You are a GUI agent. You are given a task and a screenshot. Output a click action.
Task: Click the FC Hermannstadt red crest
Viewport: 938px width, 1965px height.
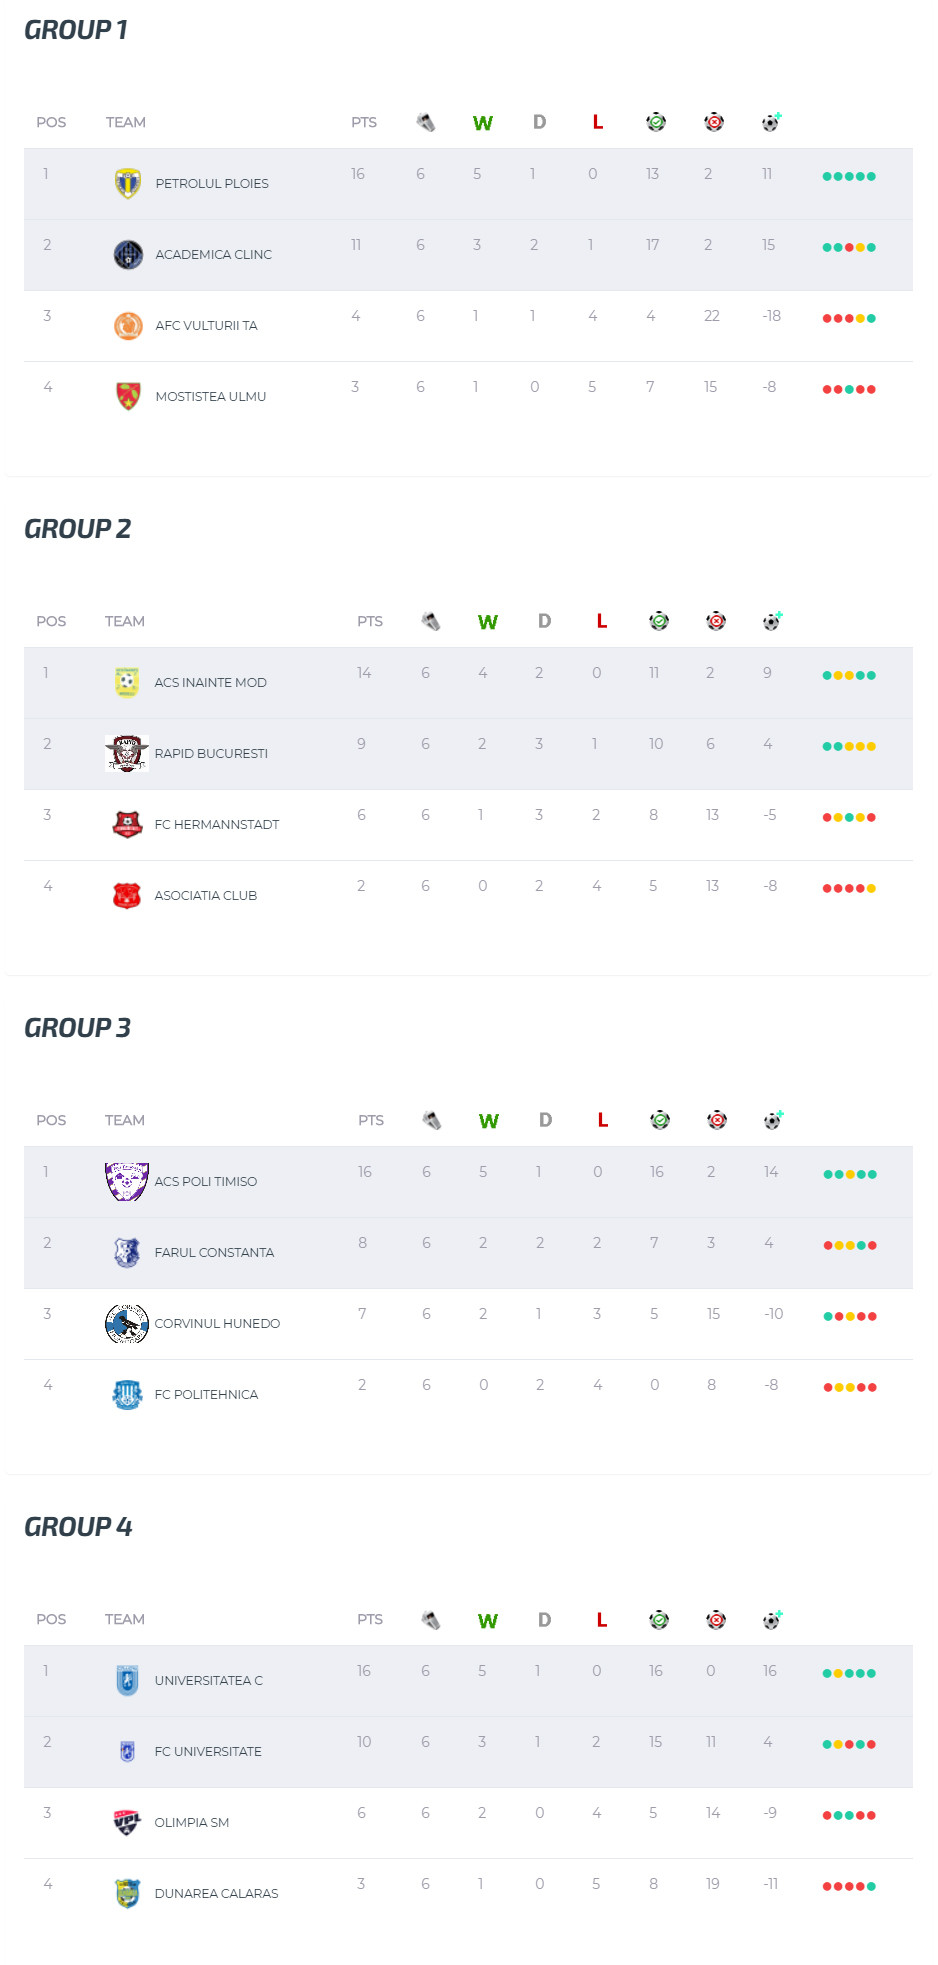point(127,824)
